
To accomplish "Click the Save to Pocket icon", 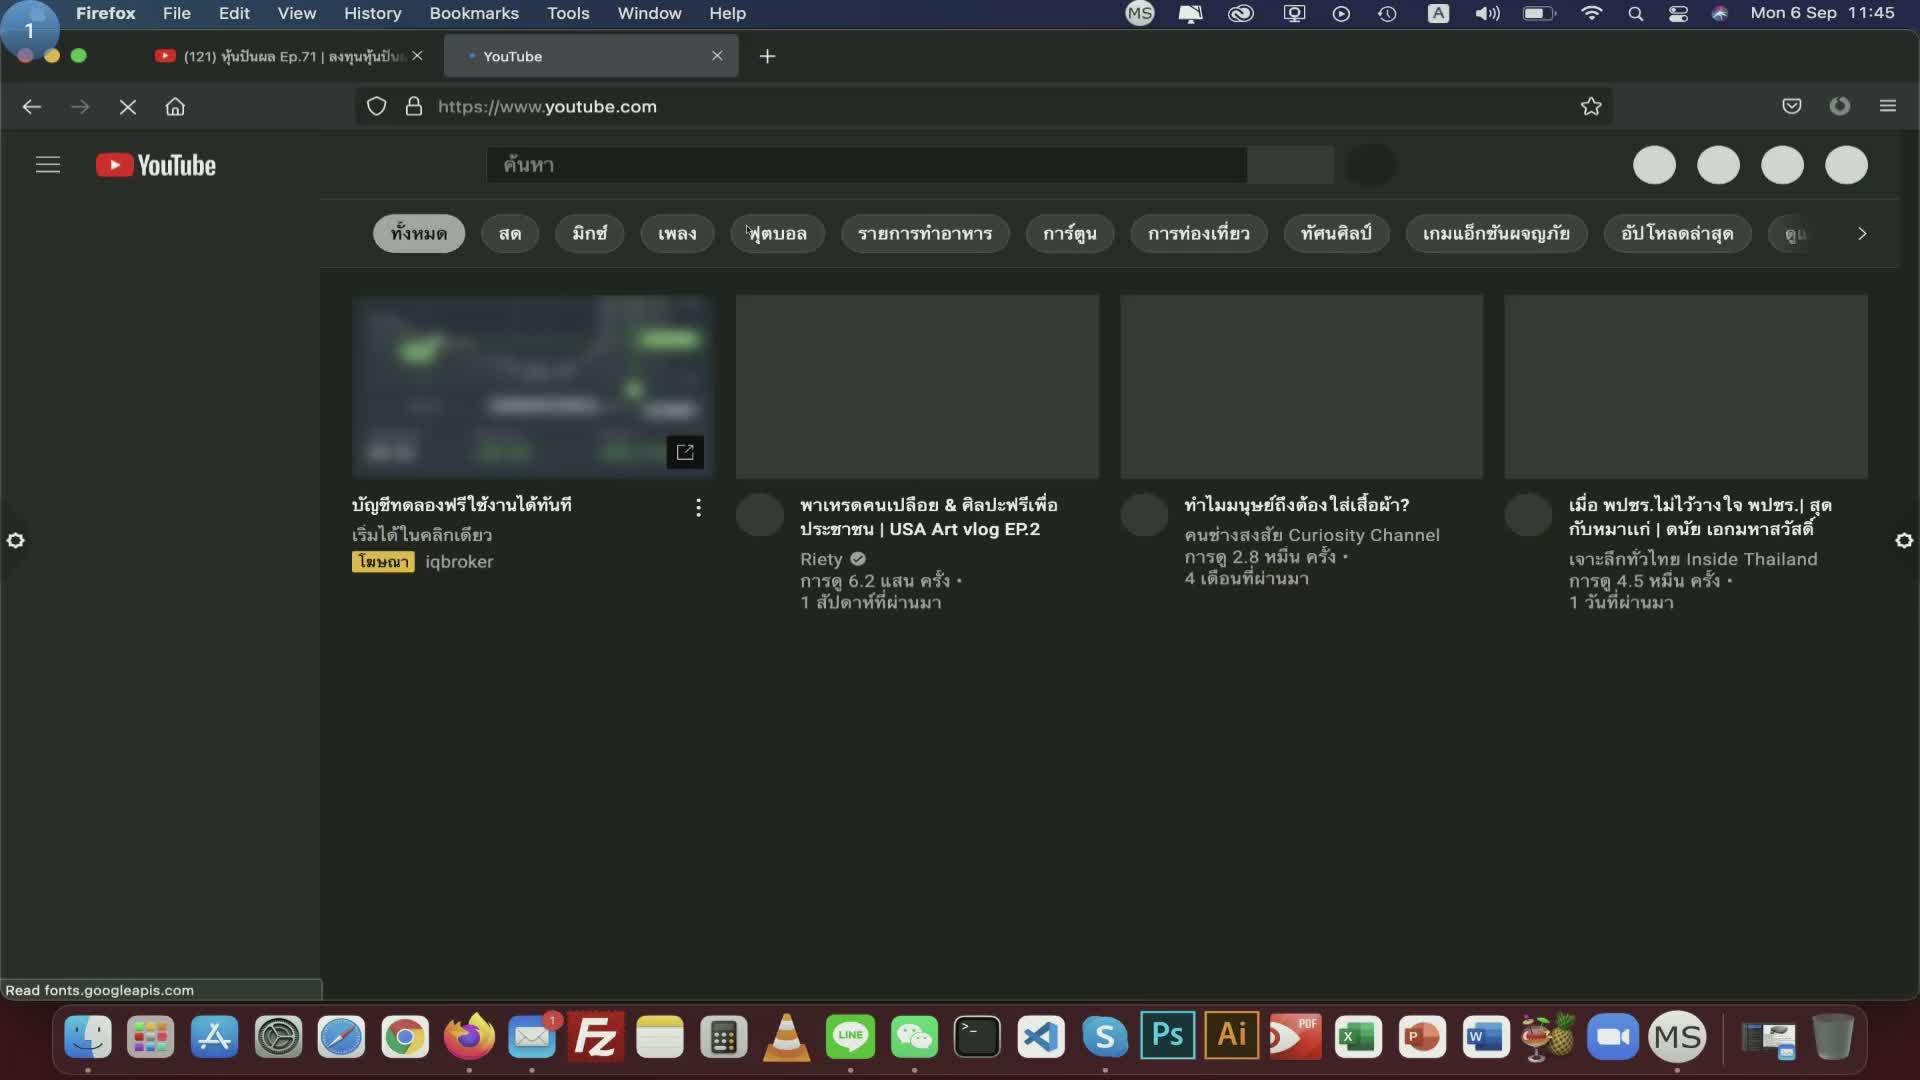I will pos(1791,107).
